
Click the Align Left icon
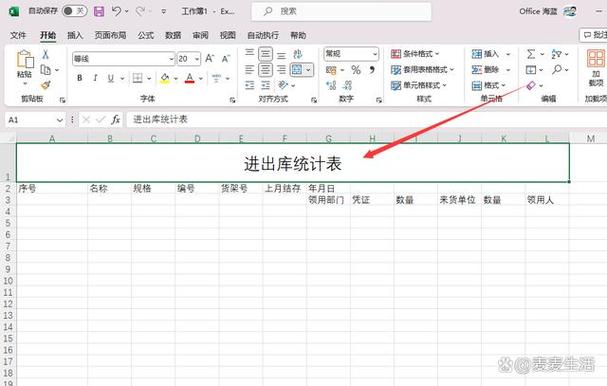[x=250, y=70]
